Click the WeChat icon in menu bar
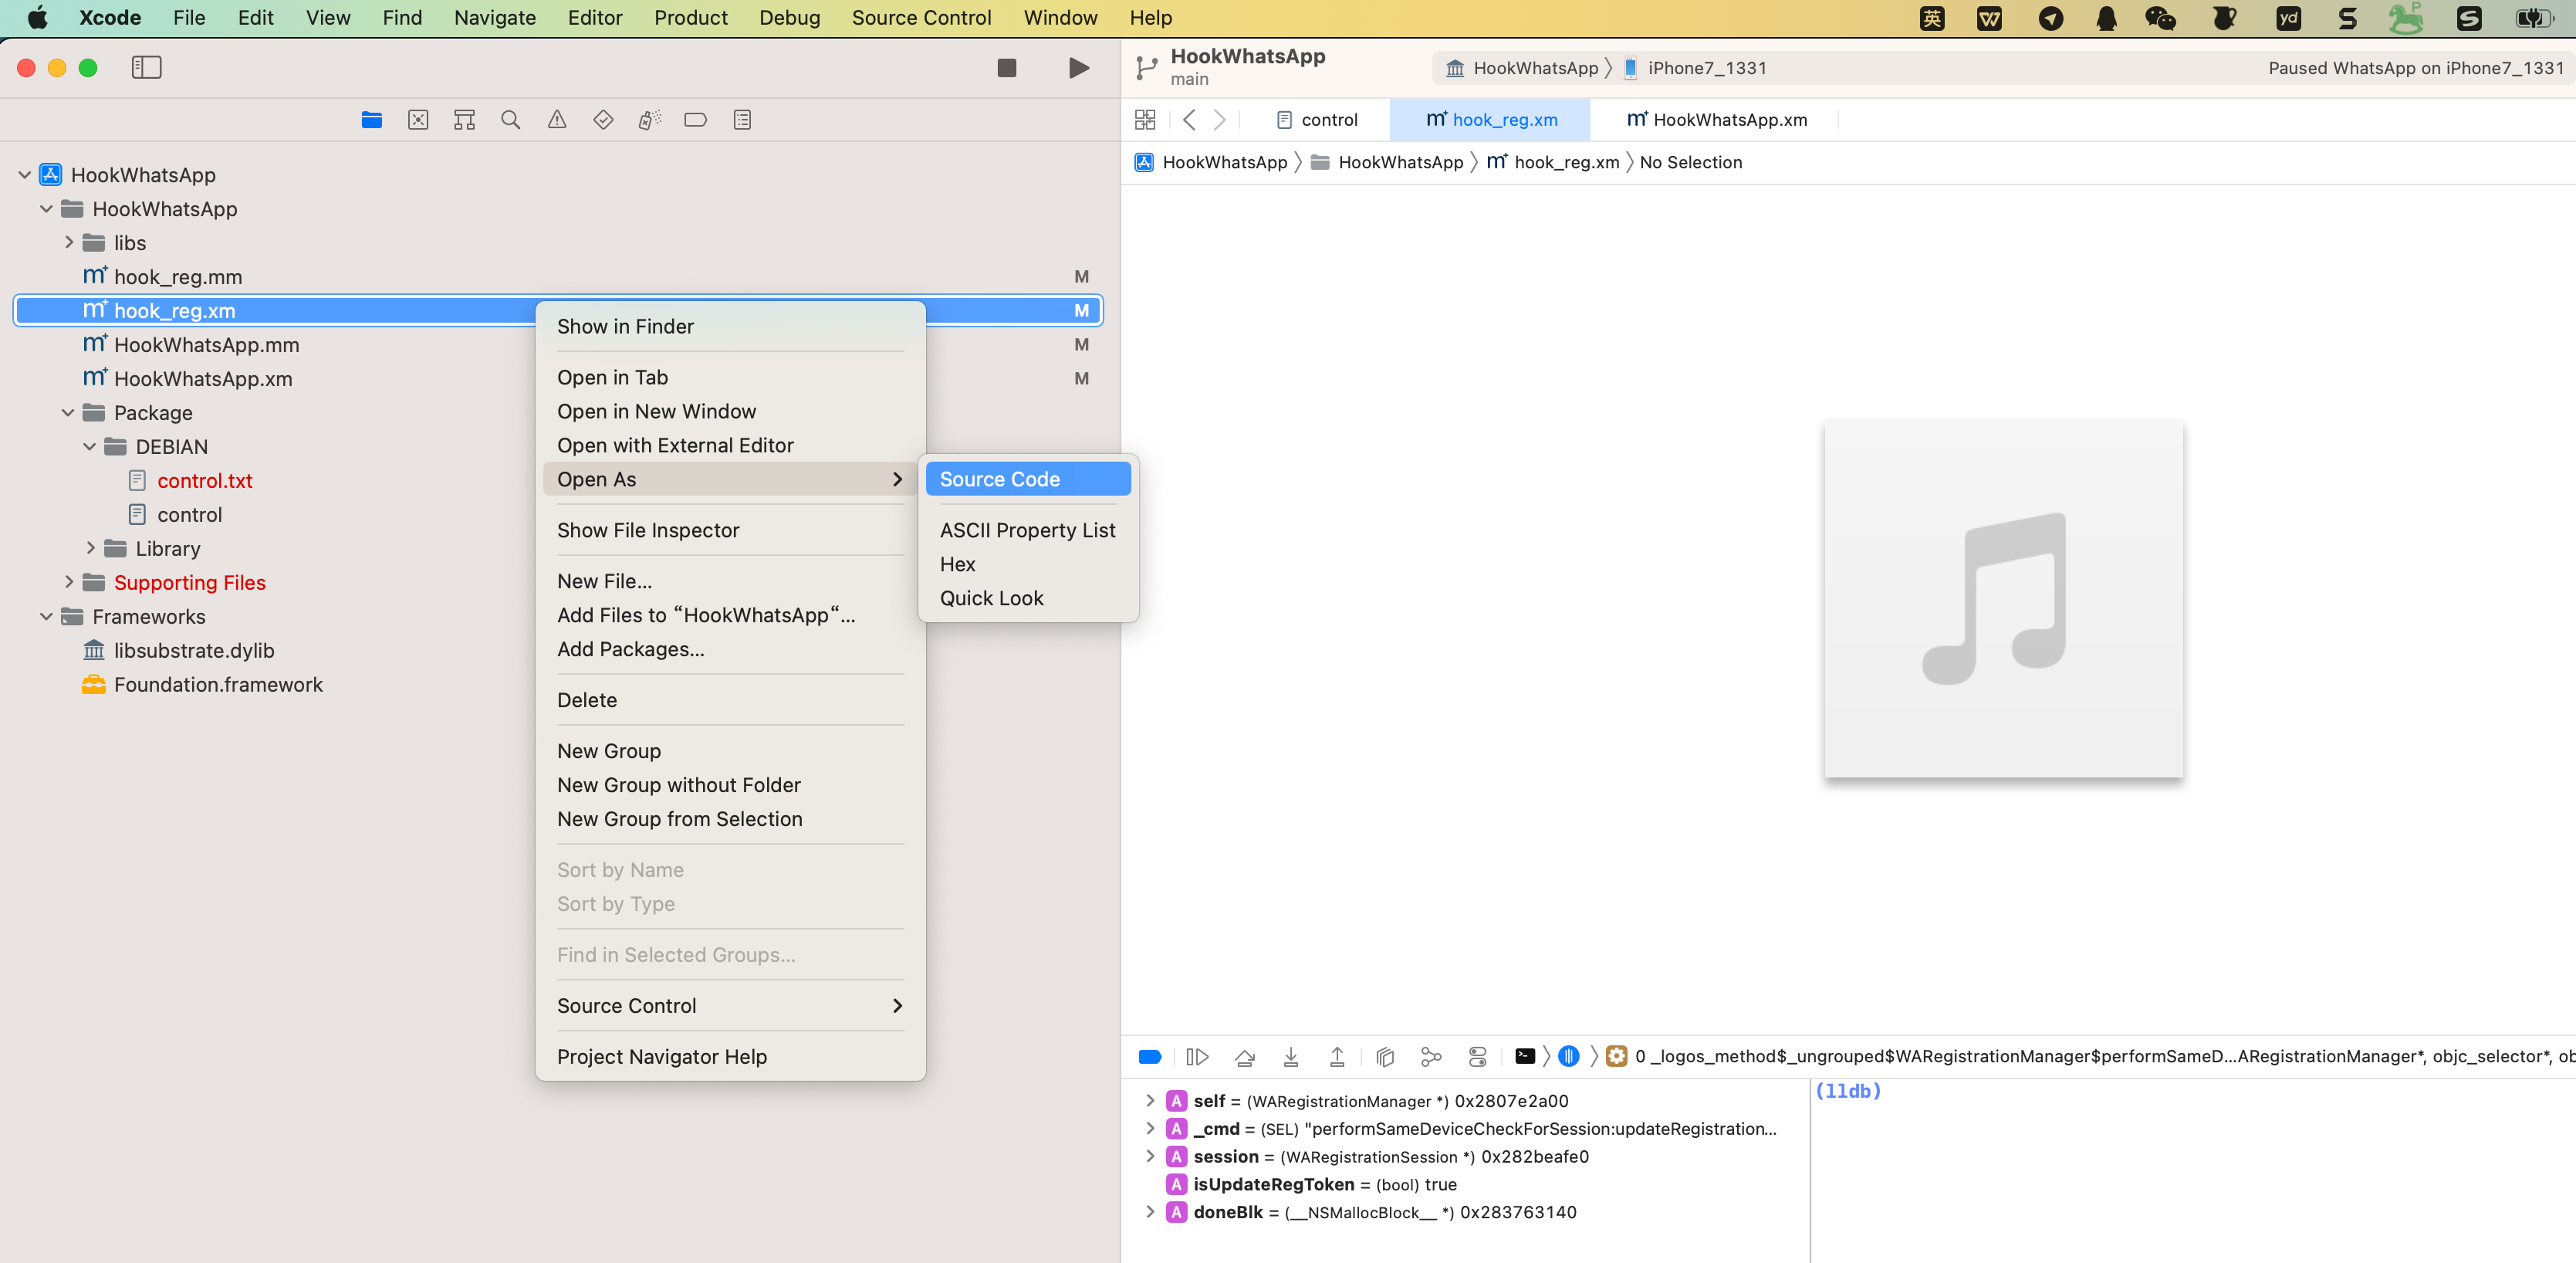 pos(2161,18)
